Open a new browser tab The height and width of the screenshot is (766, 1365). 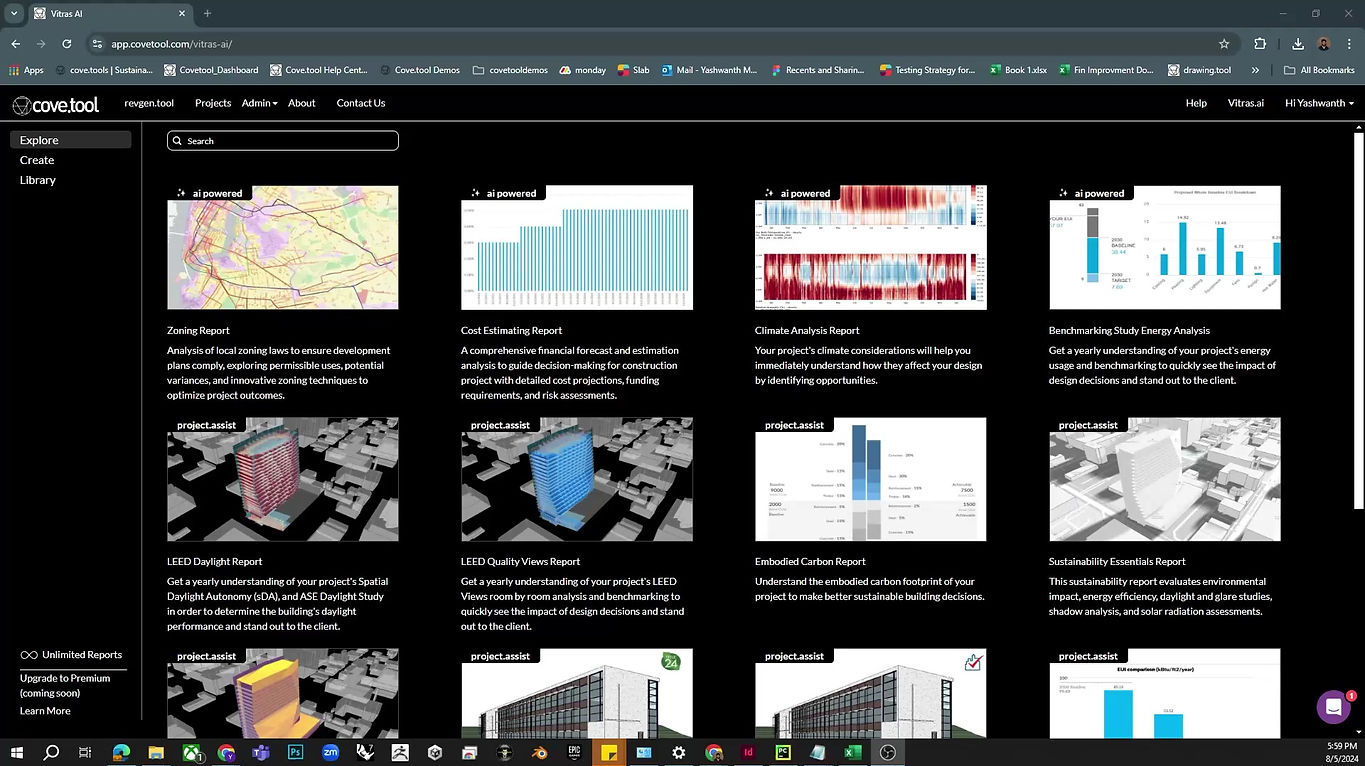208,14
